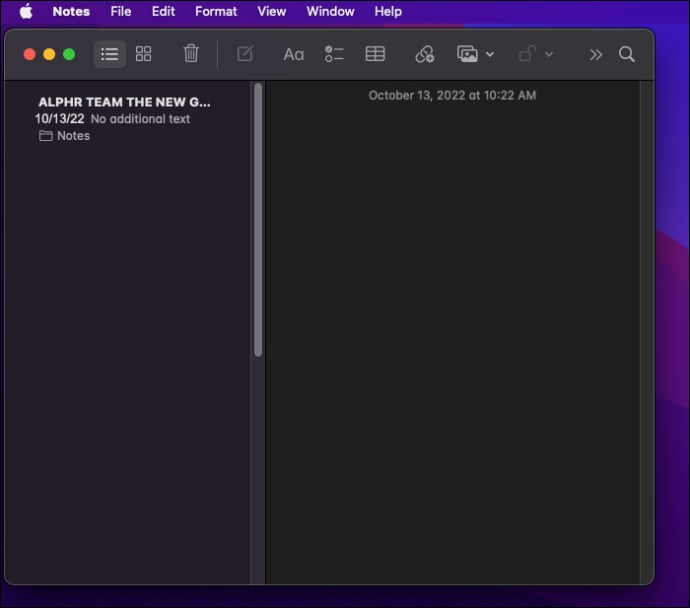Screen dimensions: 690x608
Task: Open search with magnifying glass icon
Action: [x=627, y=54]
